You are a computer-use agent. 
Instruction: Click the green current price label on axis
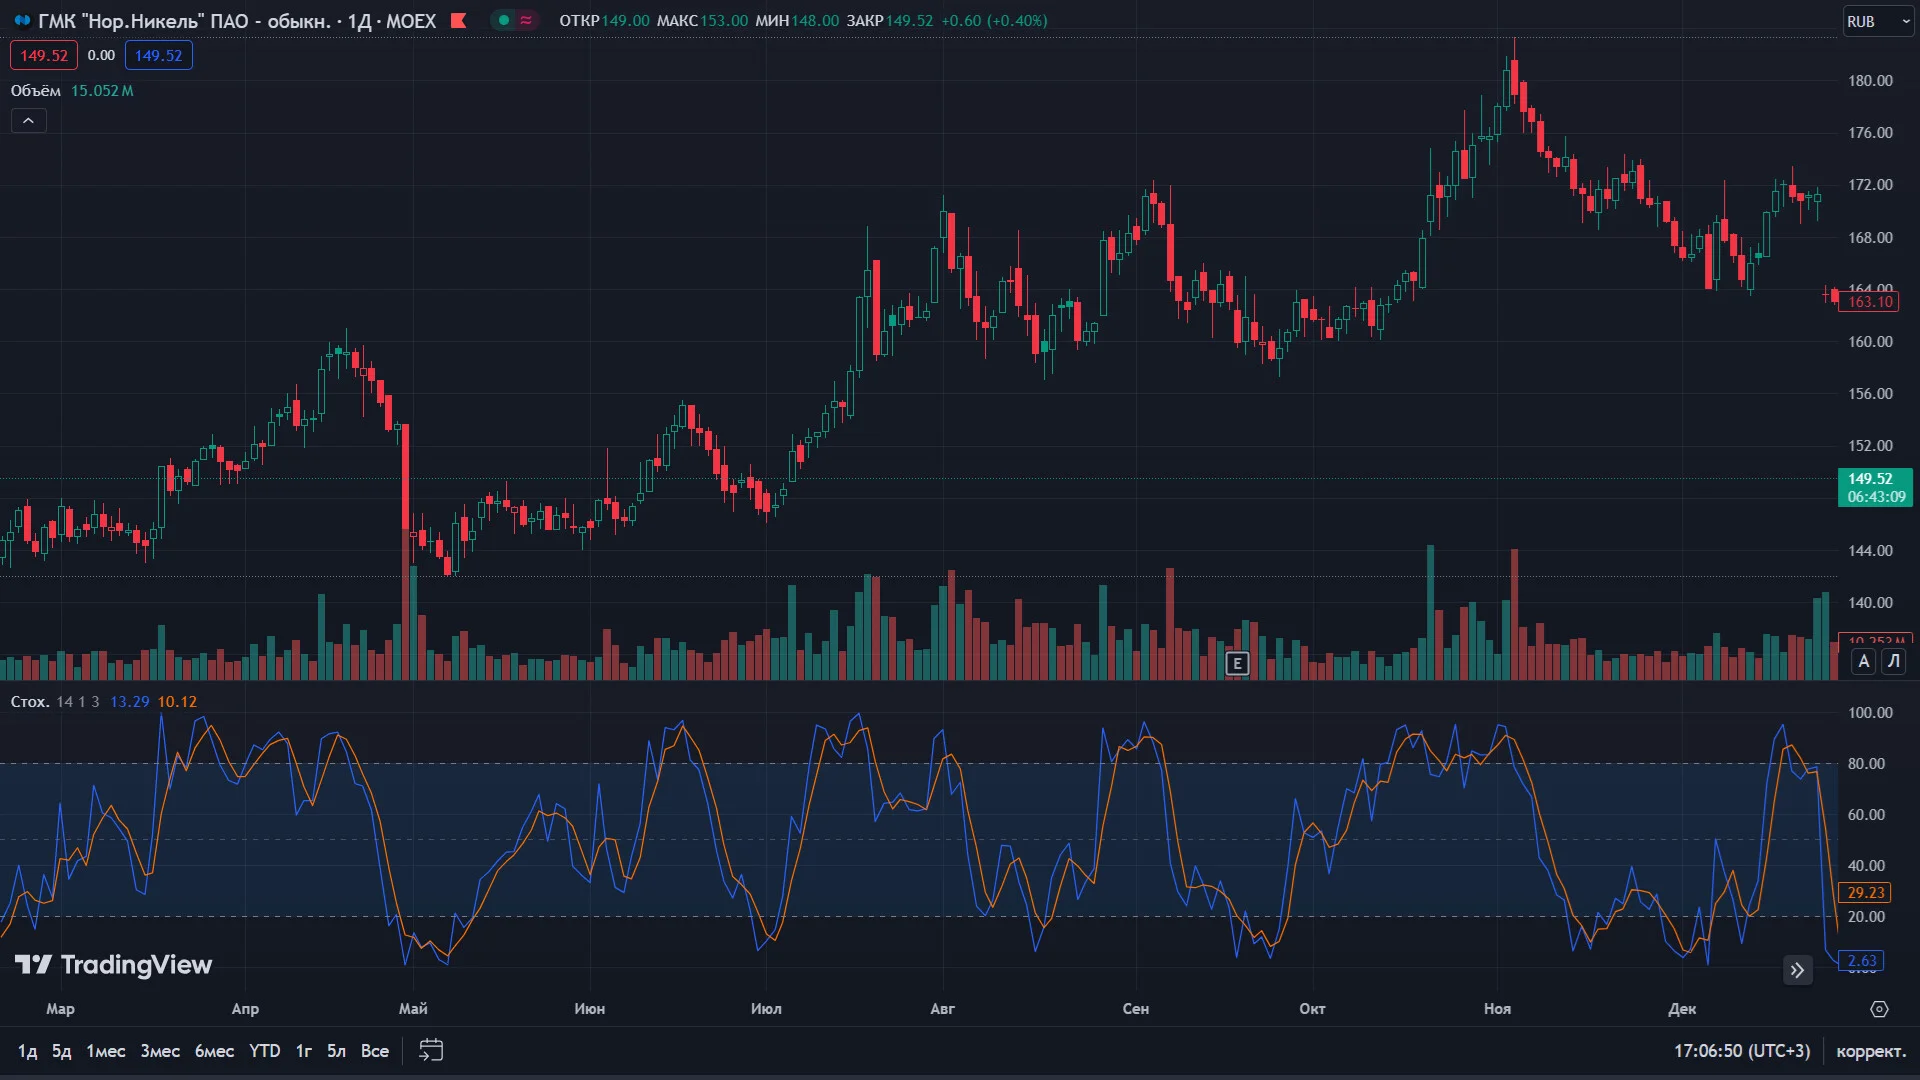[x=1875, y=488]
